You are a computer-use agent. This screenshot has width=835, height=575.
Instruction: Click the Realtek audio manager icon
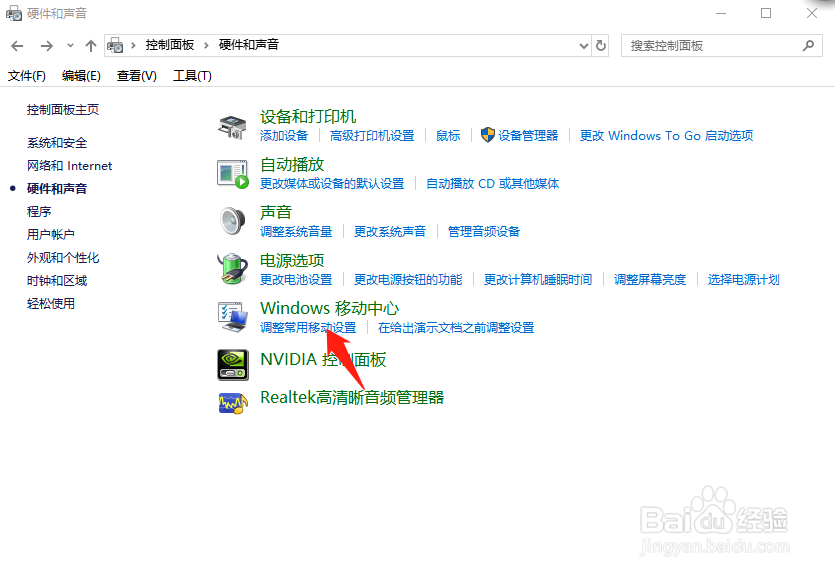coord(233,403)
